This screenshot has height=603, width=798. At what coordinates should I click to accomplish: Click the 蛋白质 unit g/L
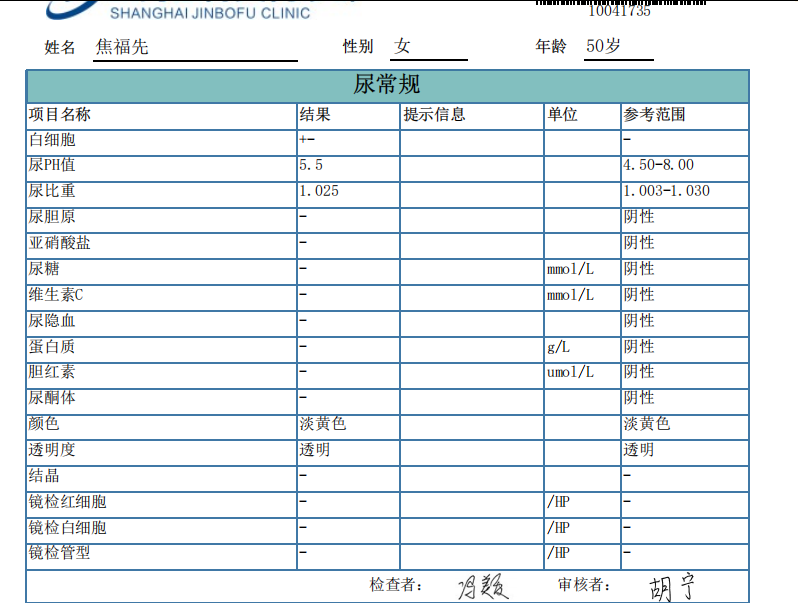[558, 347]
